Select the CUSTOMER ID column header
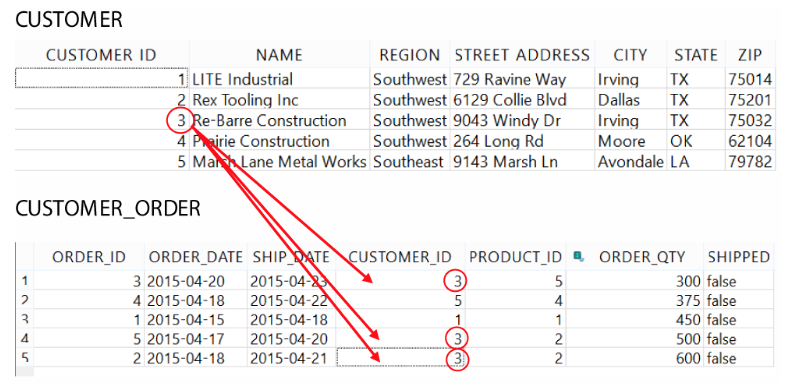The width and height of the screenshot is (794, 391). [x=101, y=55]
